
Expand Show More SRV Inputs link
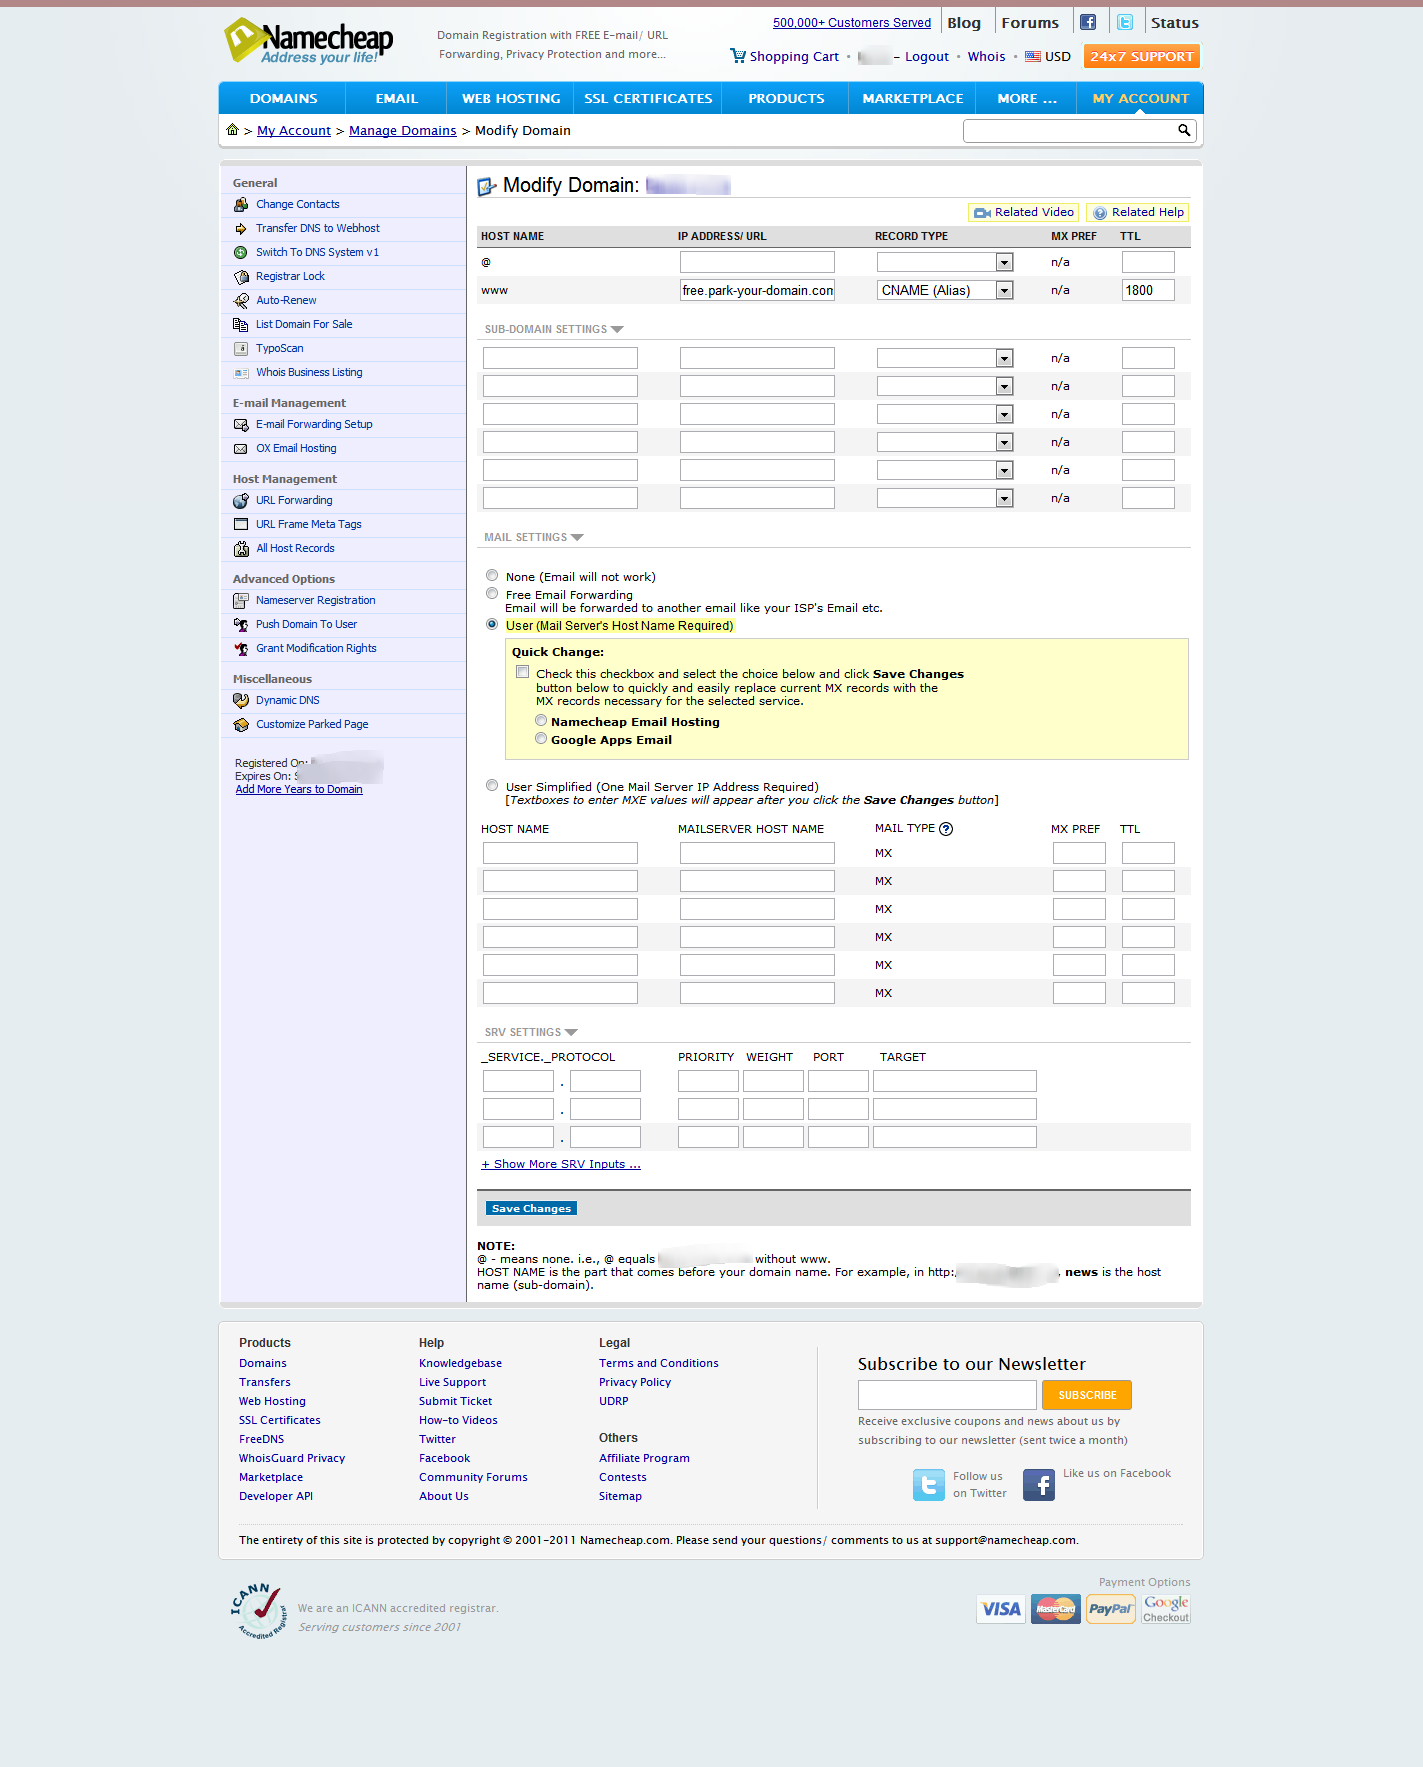coord(561,1164)
